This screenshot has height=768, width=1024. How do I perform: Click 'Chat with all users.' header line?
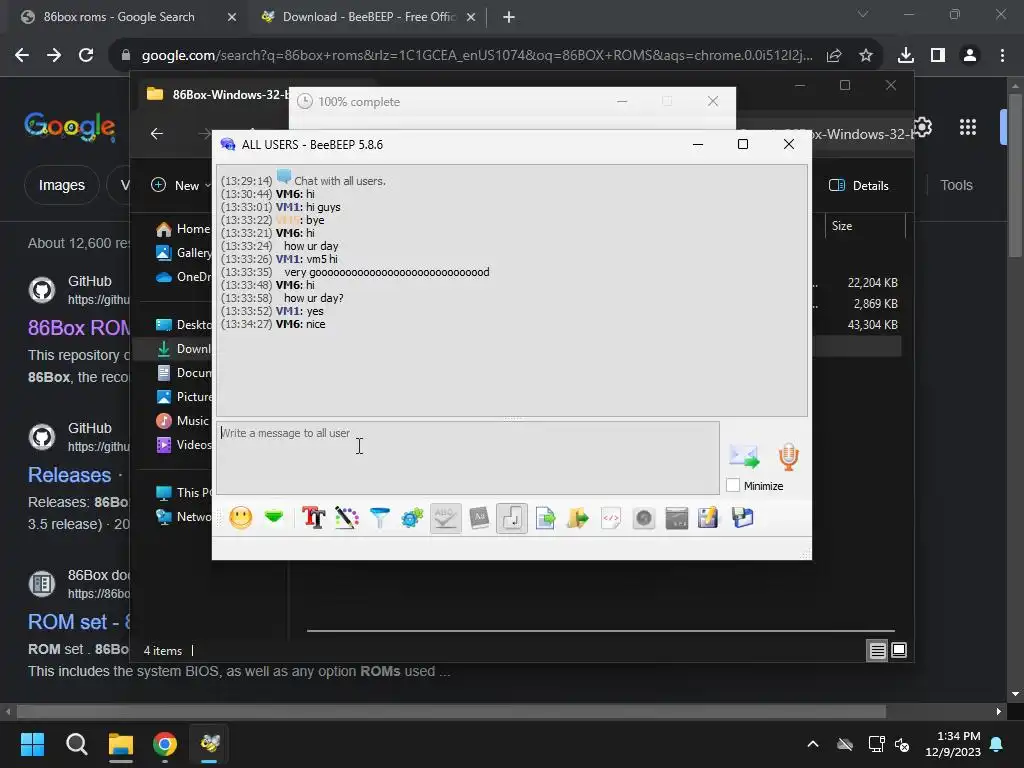[x=340, y=181]
